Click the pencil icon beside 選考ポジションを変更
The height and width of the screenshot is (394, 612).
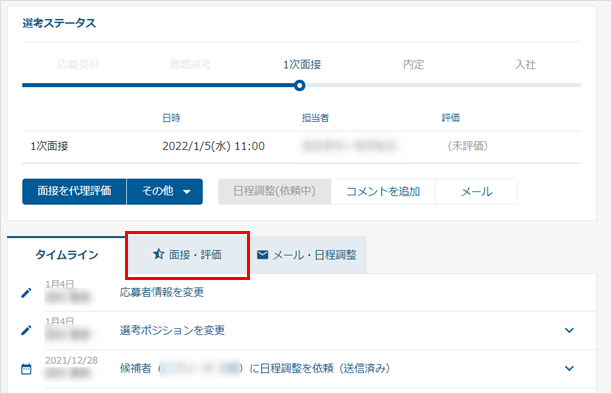(26, 330)
